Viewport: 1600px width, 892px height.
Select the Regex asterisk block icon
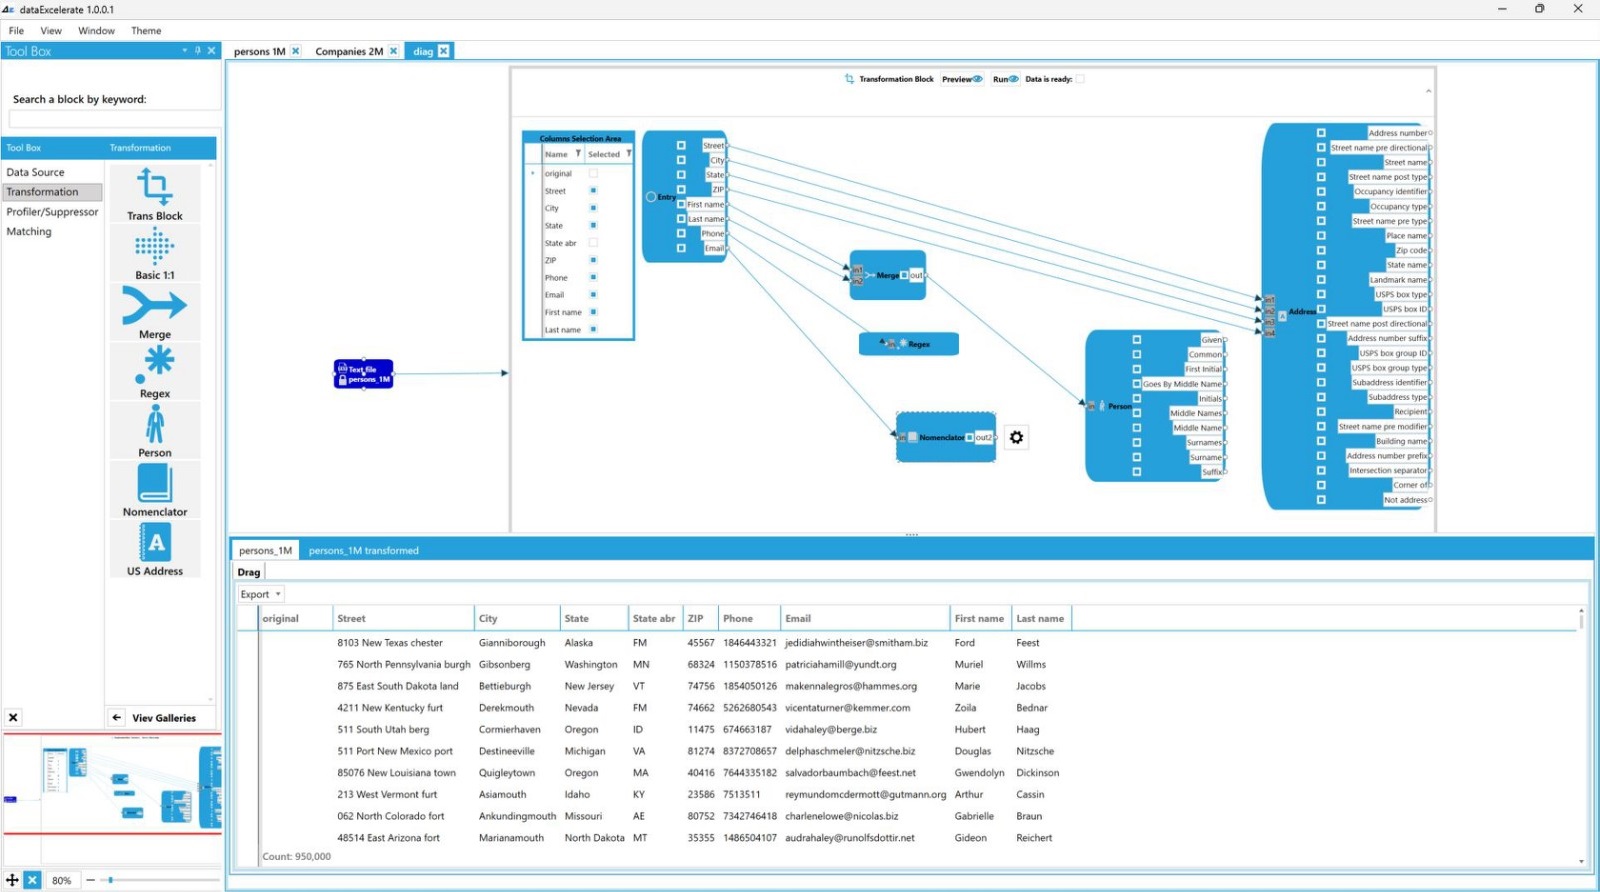click(155, 365)
